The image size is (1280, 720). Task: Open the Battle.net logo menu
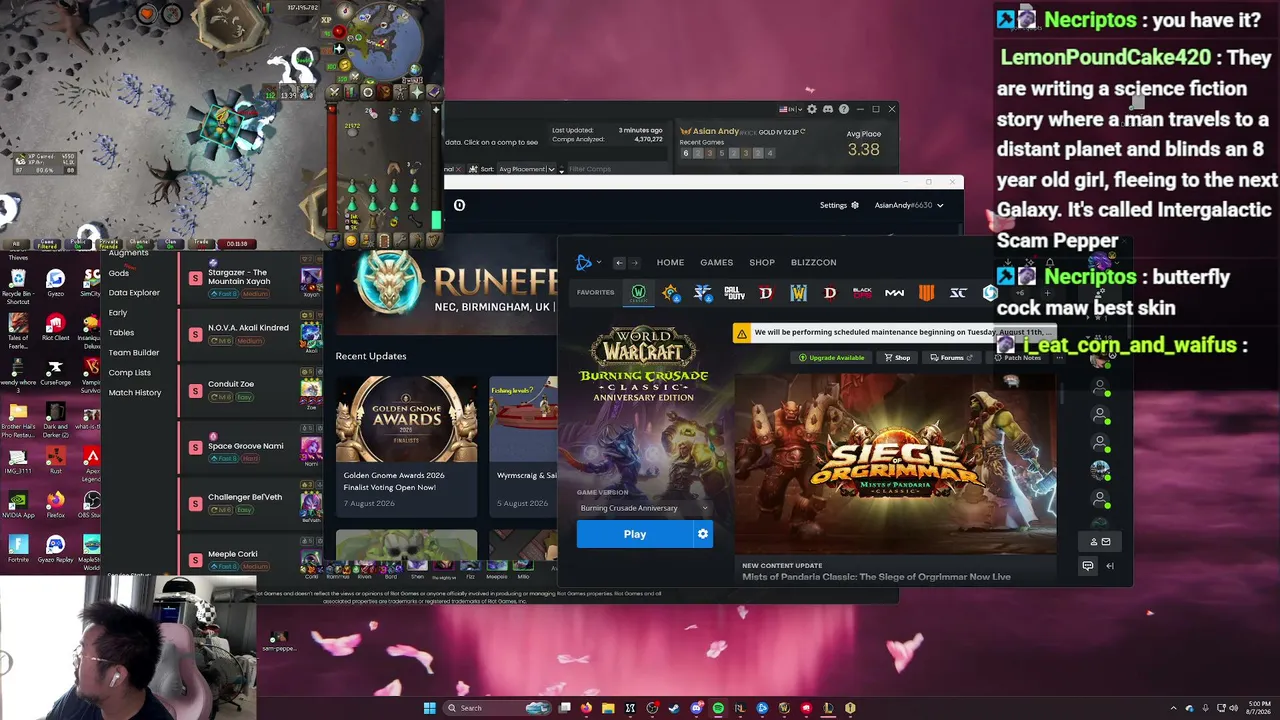pyautogui.click(x=587, y=262)
